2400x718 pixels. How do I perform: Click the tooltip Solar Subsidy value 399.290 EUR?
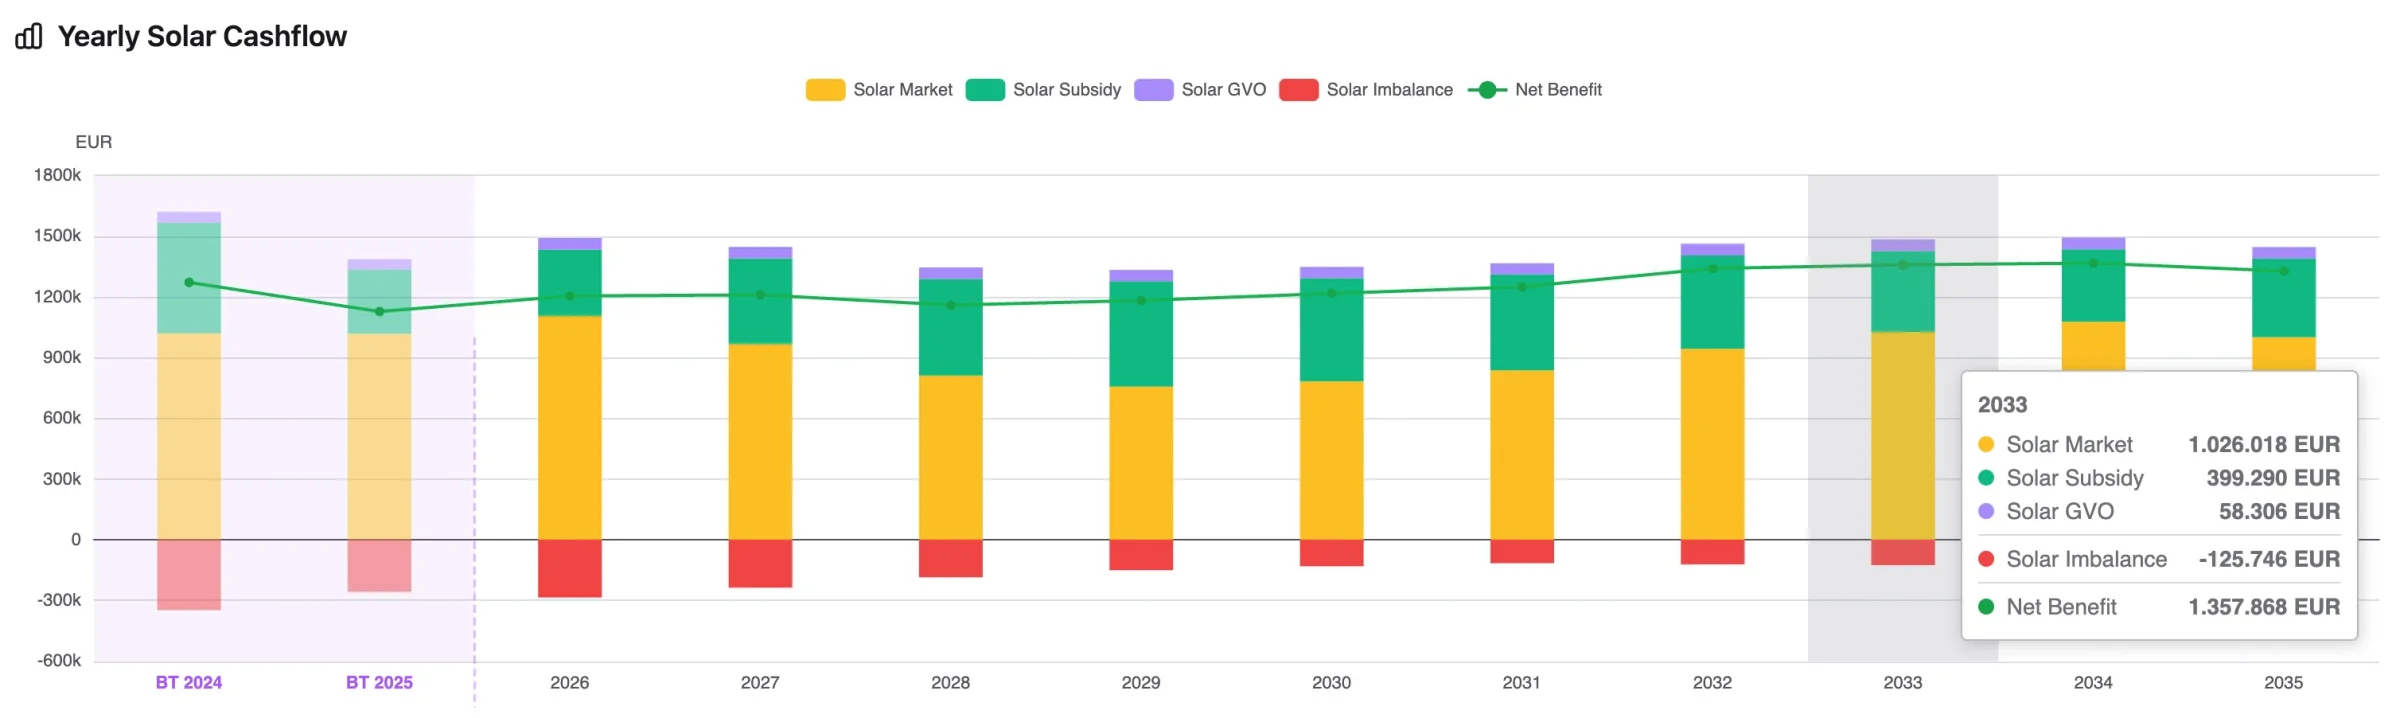coord(2273,478)
